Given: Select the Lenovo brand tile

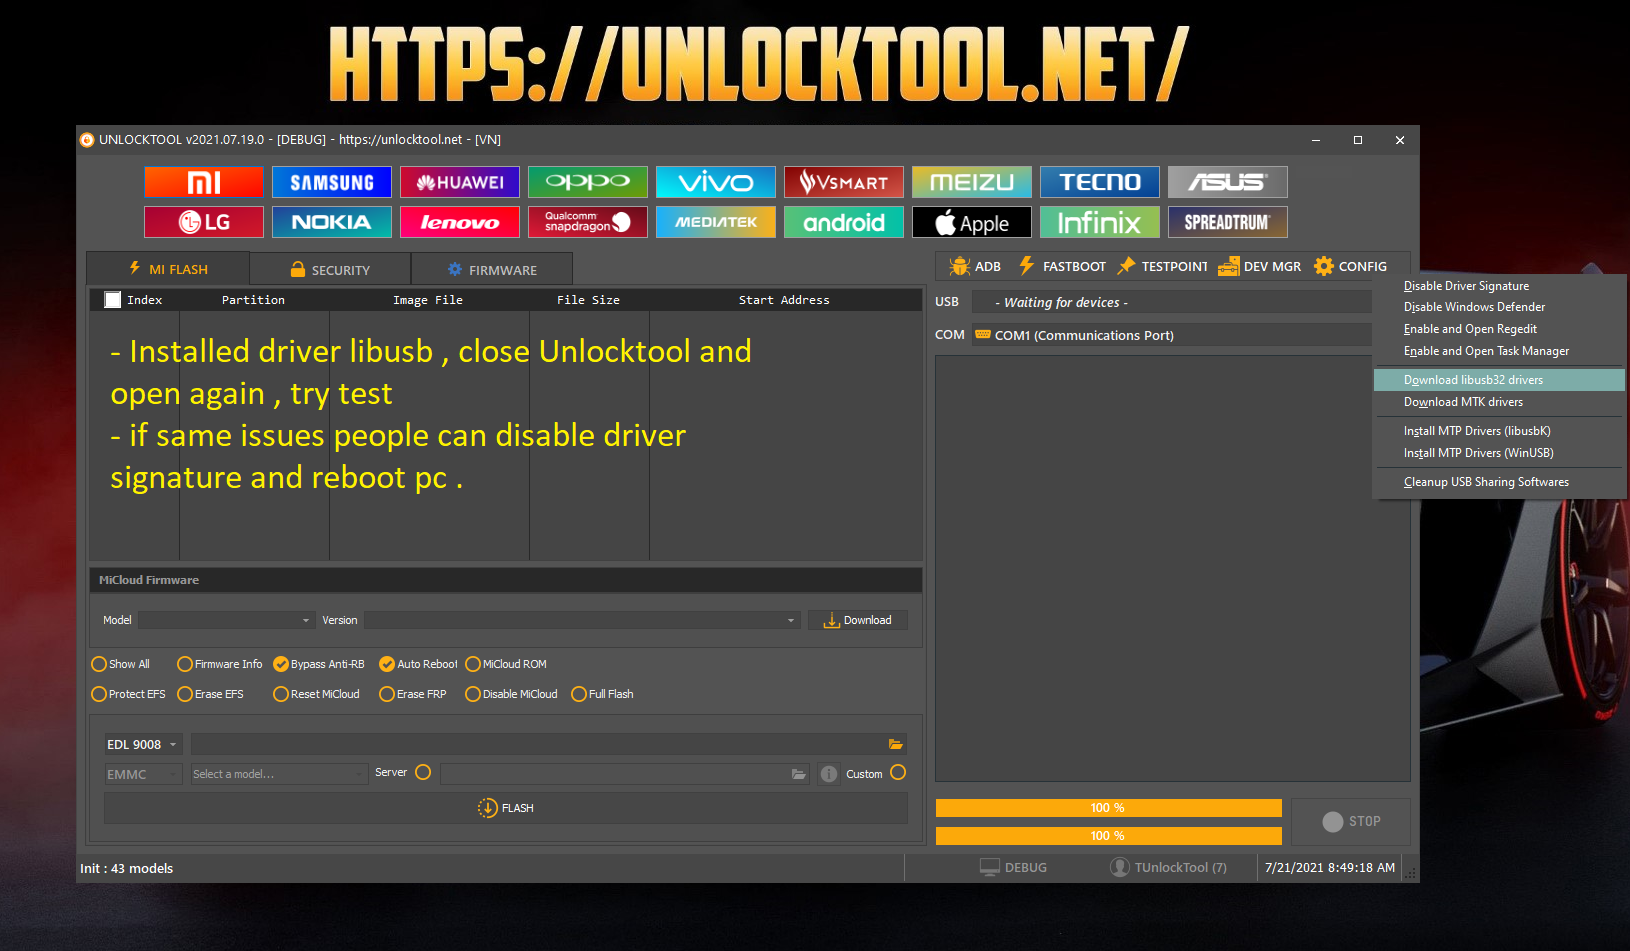Looking at the screenshot, I should (x=460, y=222).
